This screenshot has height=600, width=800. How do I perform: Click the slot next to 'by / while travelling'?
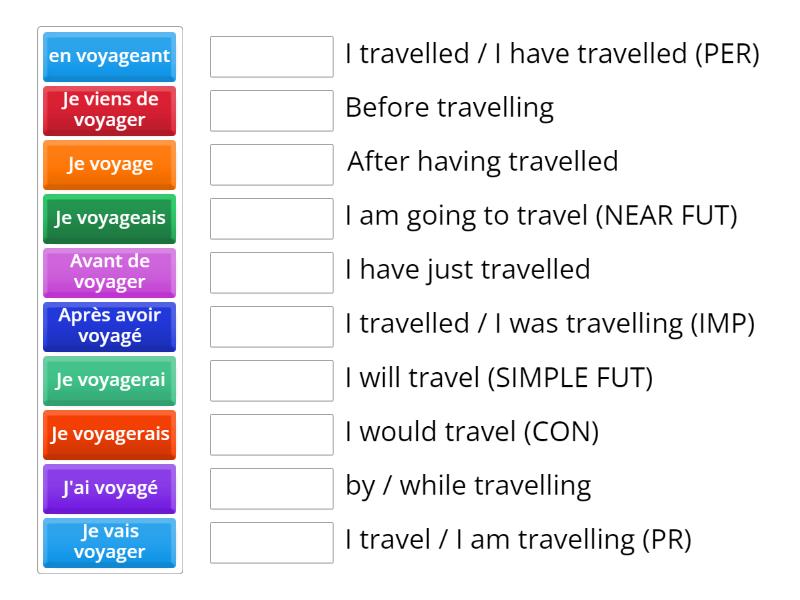tap(272, 485)
